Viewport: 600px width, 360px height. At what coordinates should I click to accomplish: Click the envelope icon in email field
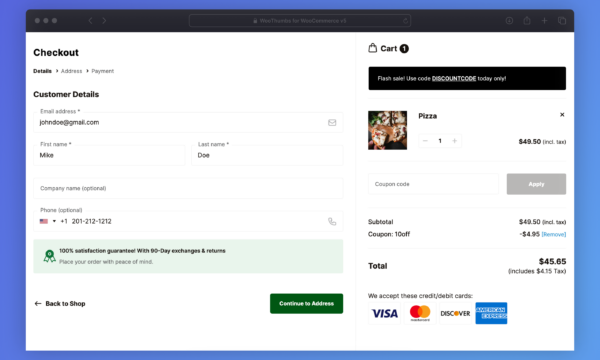(x=332, y=122)
